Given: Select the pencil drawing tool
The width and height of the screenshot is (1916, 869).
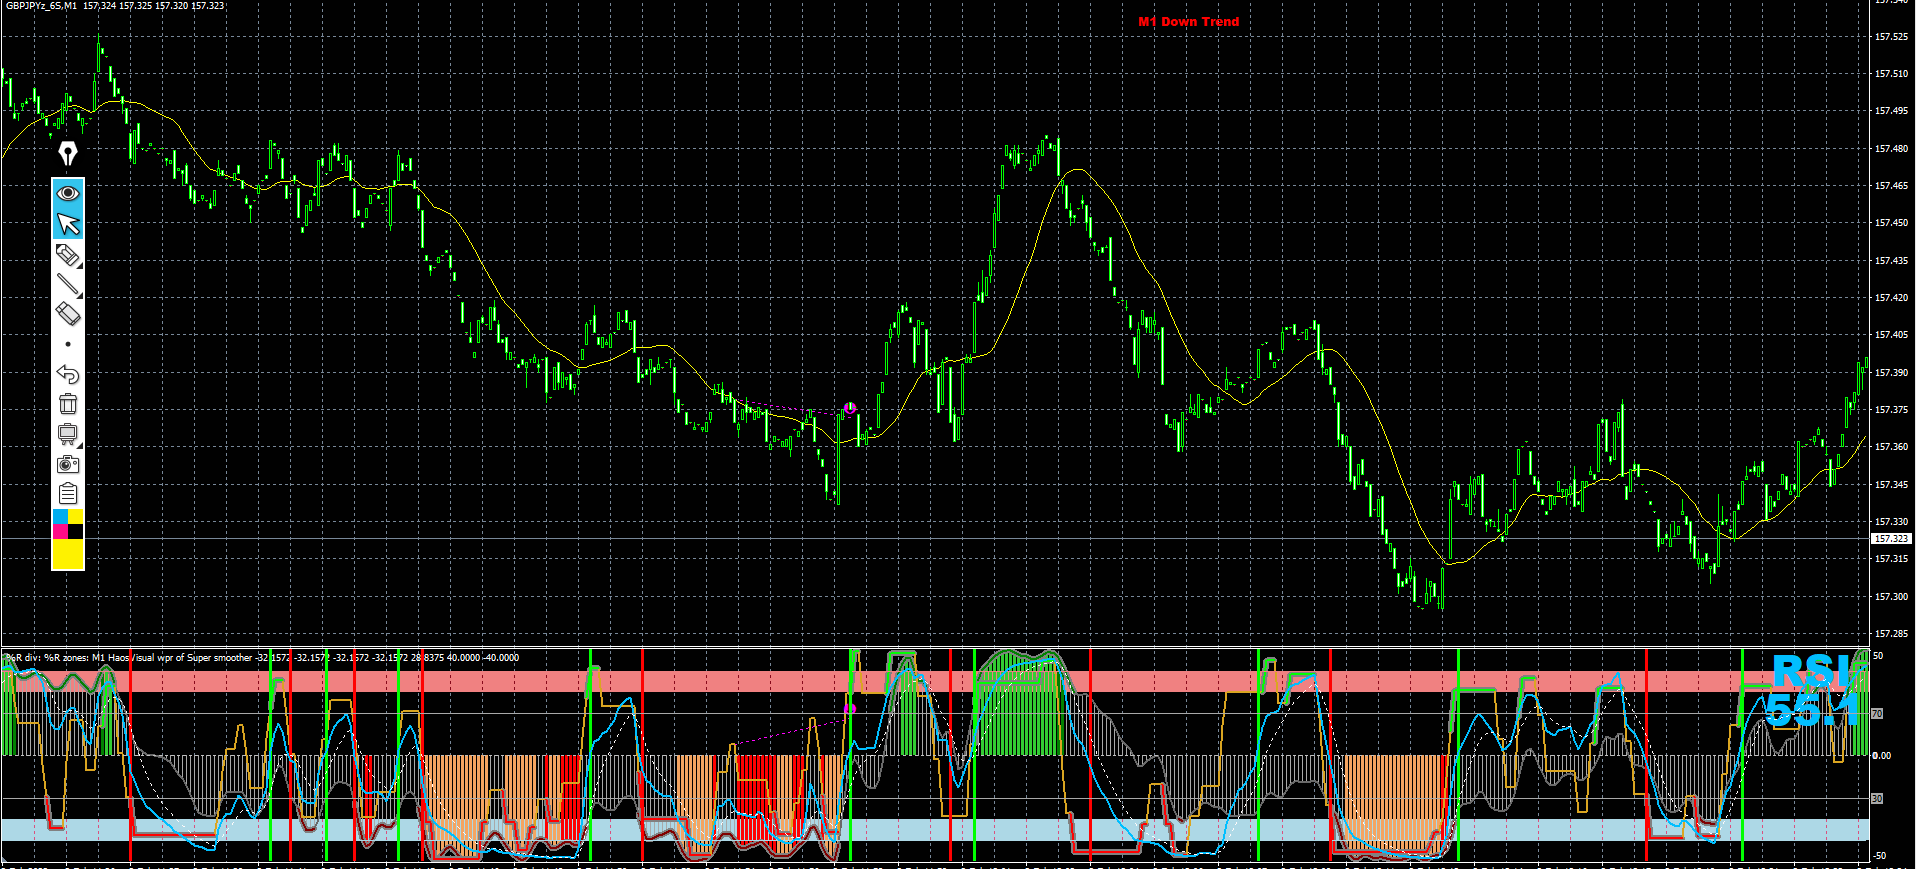Looking at the screenshot, I should coord(68,256).
